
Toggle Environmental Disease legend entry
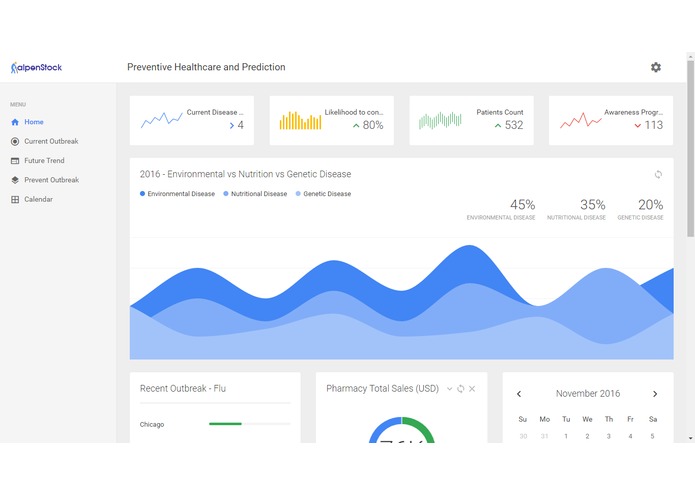(177, 194)
